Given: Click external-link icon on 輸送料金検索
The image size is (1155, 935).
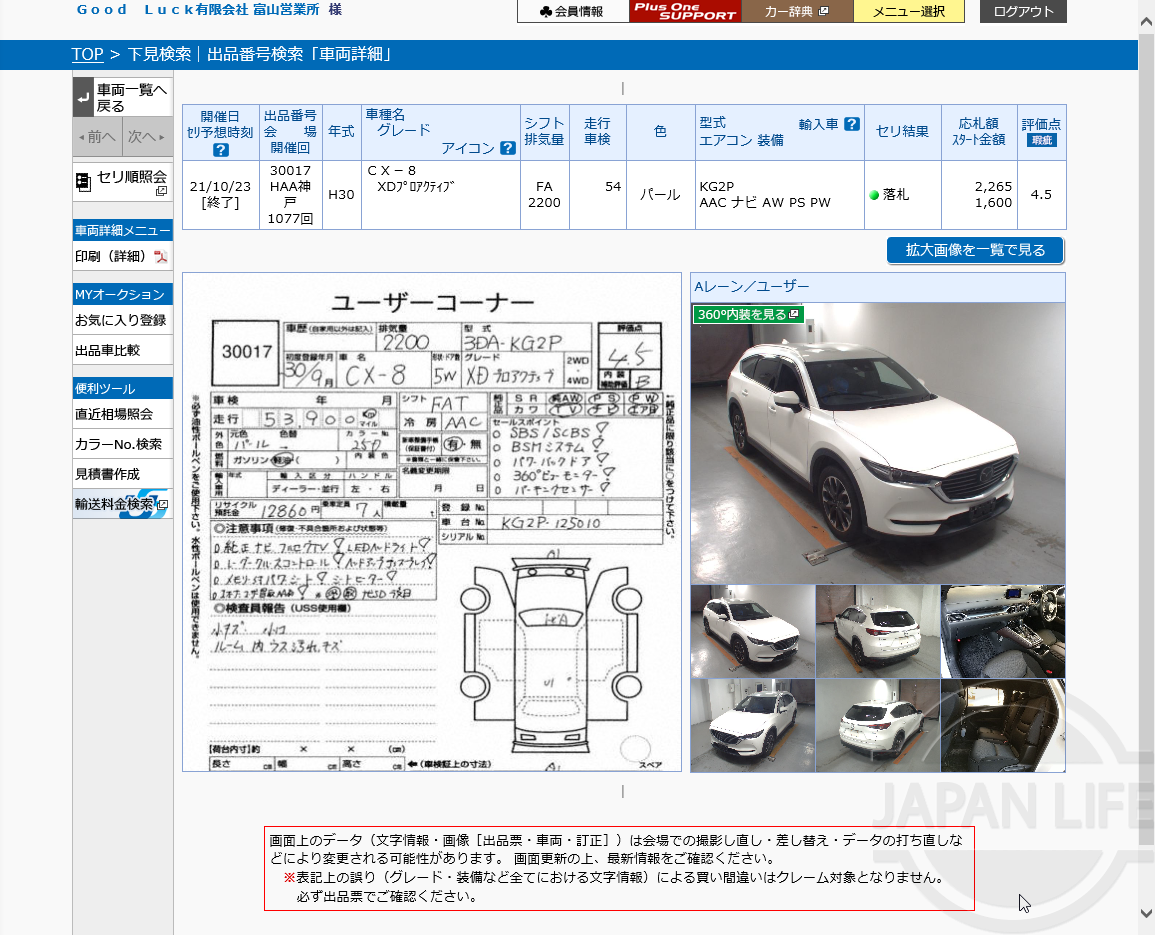Looking at the screenshot, I should [164, 503].
